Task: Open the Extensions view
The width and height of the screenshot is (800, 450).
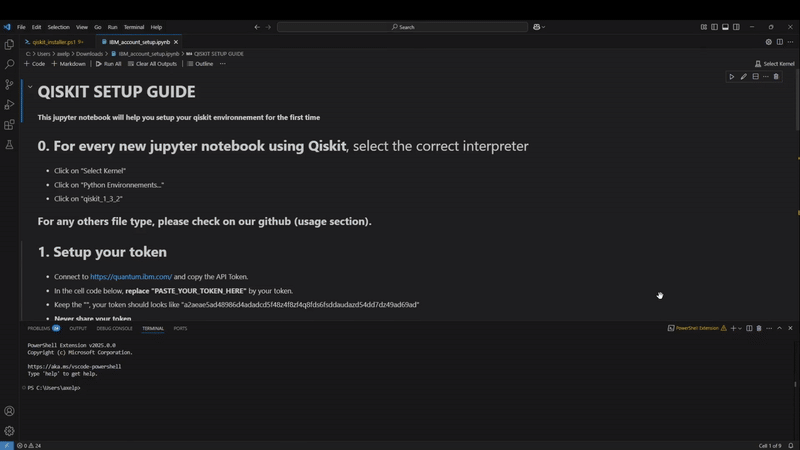Action: 9,124
